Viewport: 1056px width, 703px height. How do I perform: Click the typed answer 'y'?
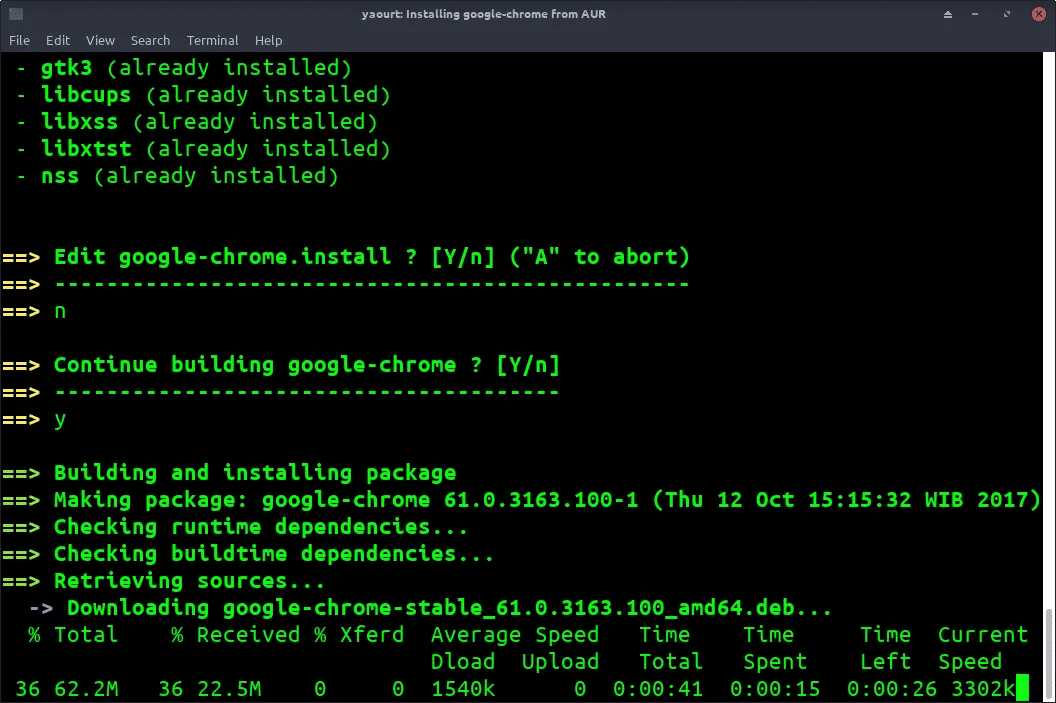[x=60, y=420]
